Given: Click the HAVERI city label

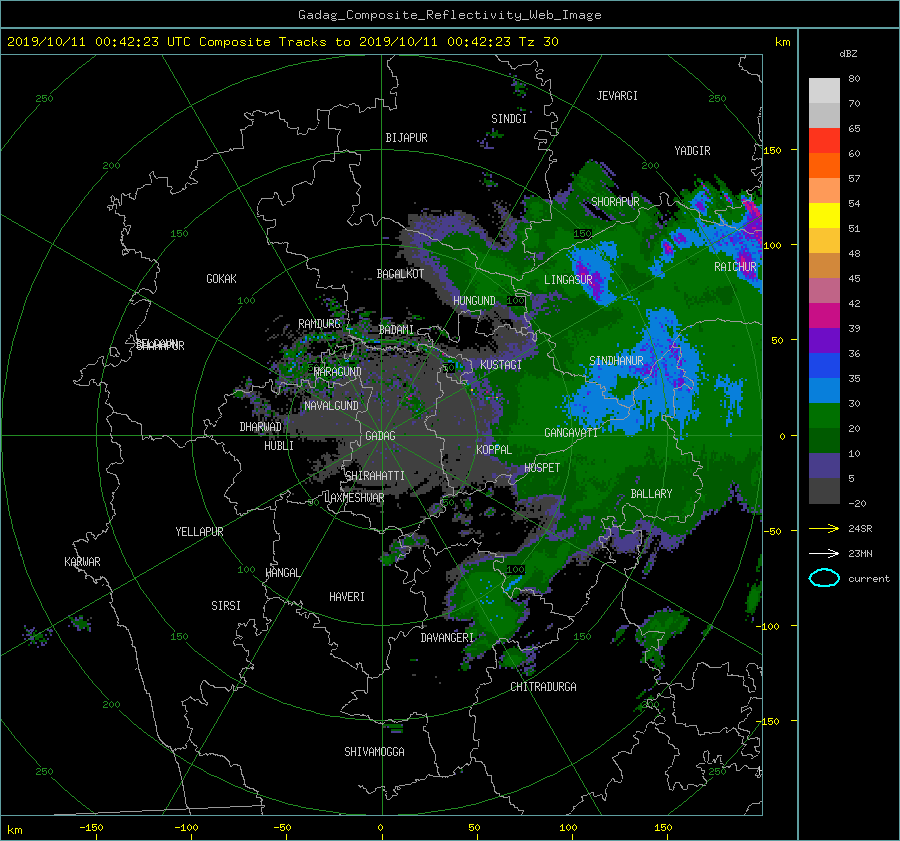Looking at the screenshot, I should pyautogui.click(x=347, y=597).
